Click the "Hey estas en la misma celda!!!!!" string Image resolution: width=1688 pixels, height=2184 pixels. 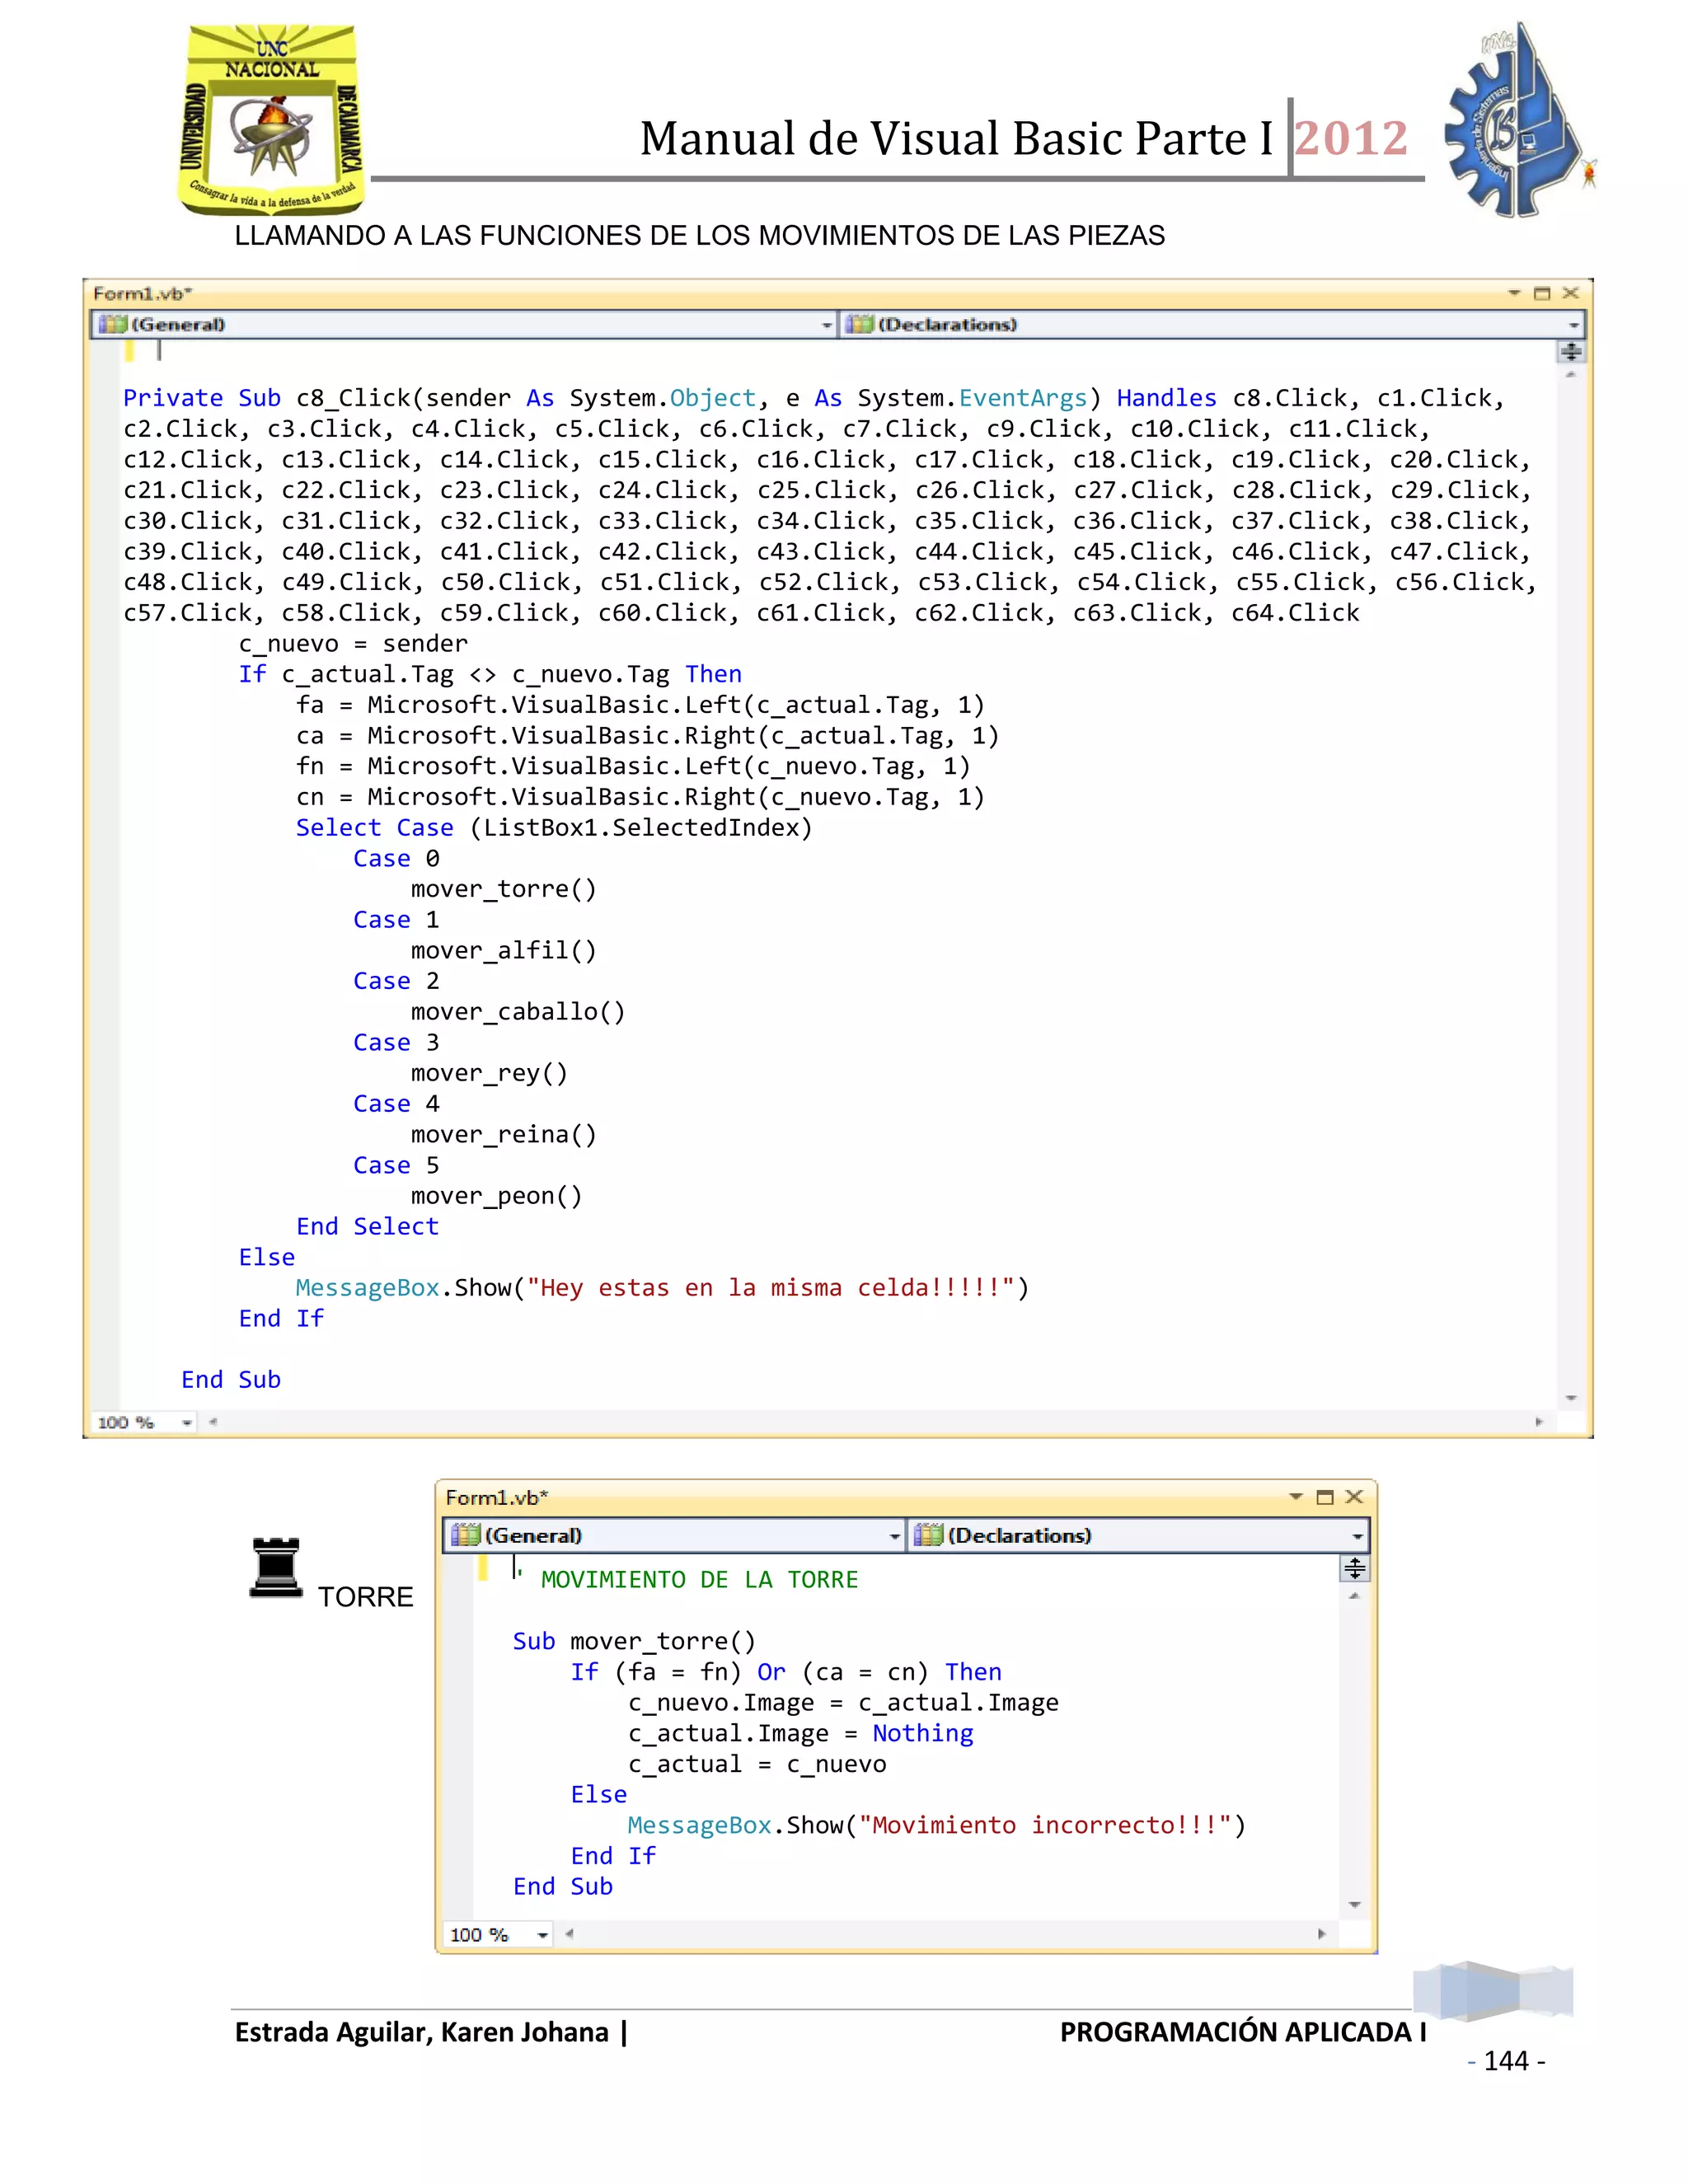click(x=771, y=1288)
